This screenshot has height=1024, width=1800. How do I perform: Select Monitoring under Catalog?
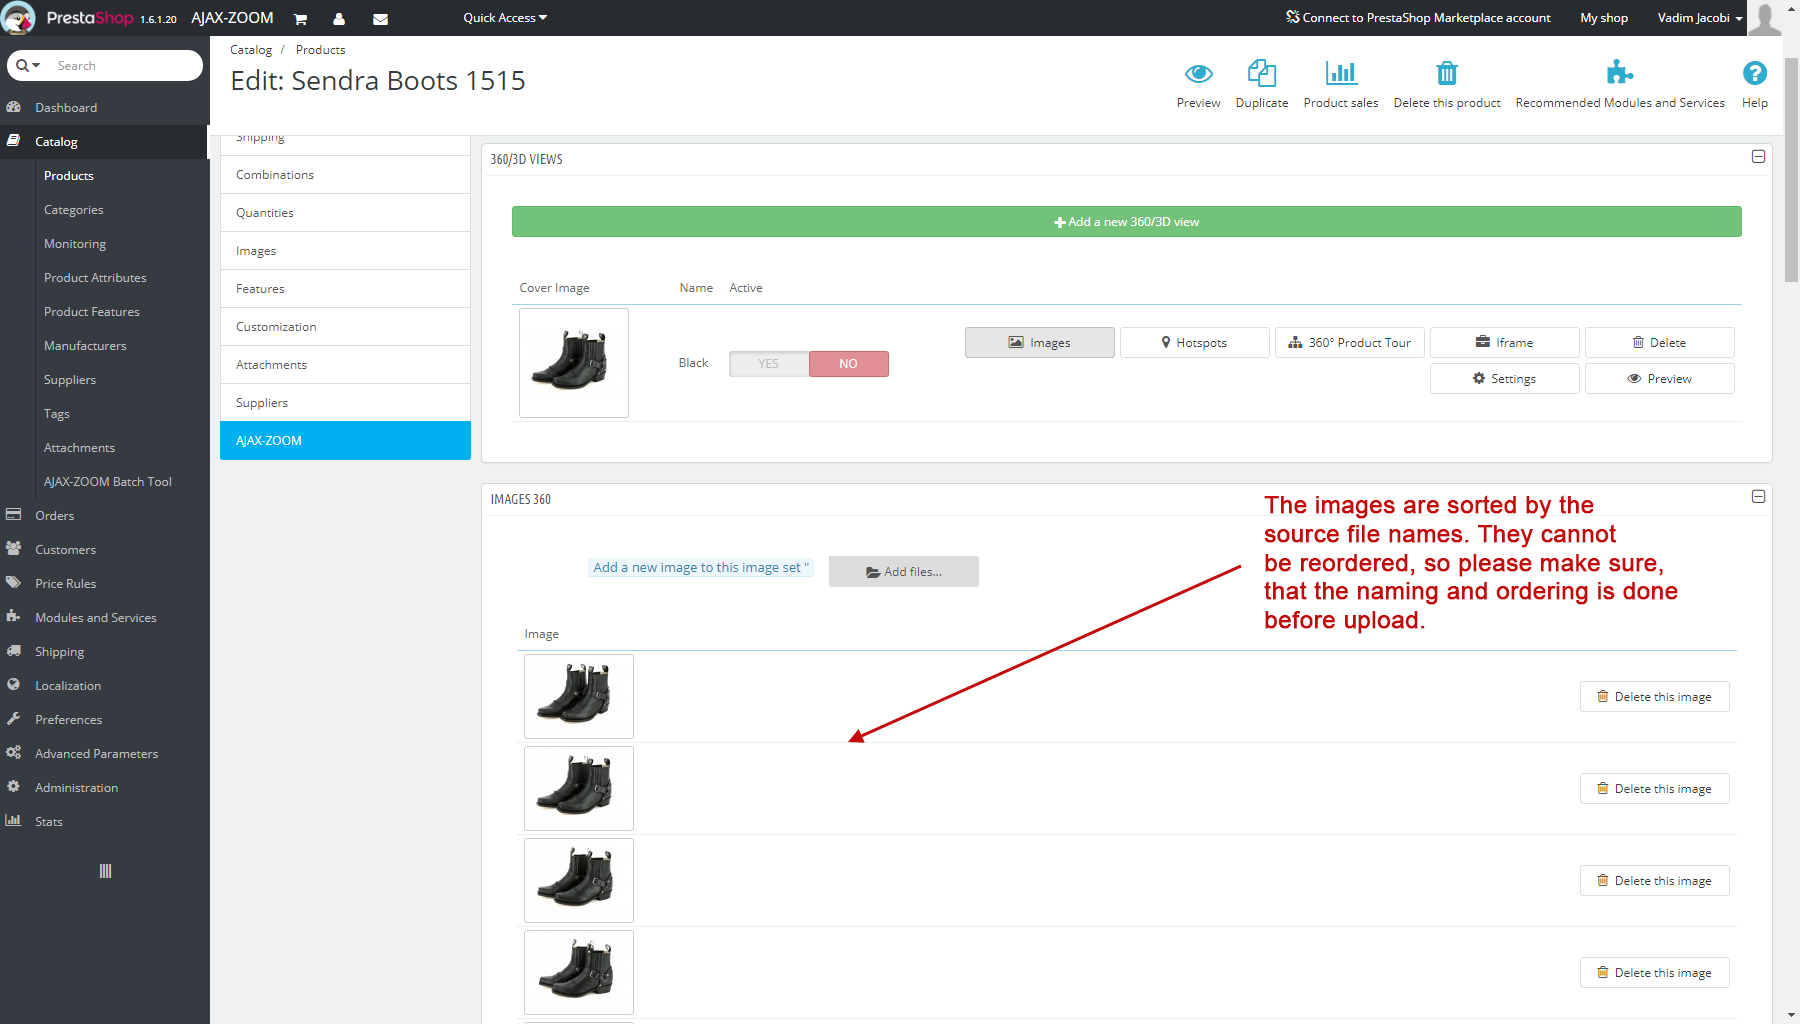tap(75, 243)
